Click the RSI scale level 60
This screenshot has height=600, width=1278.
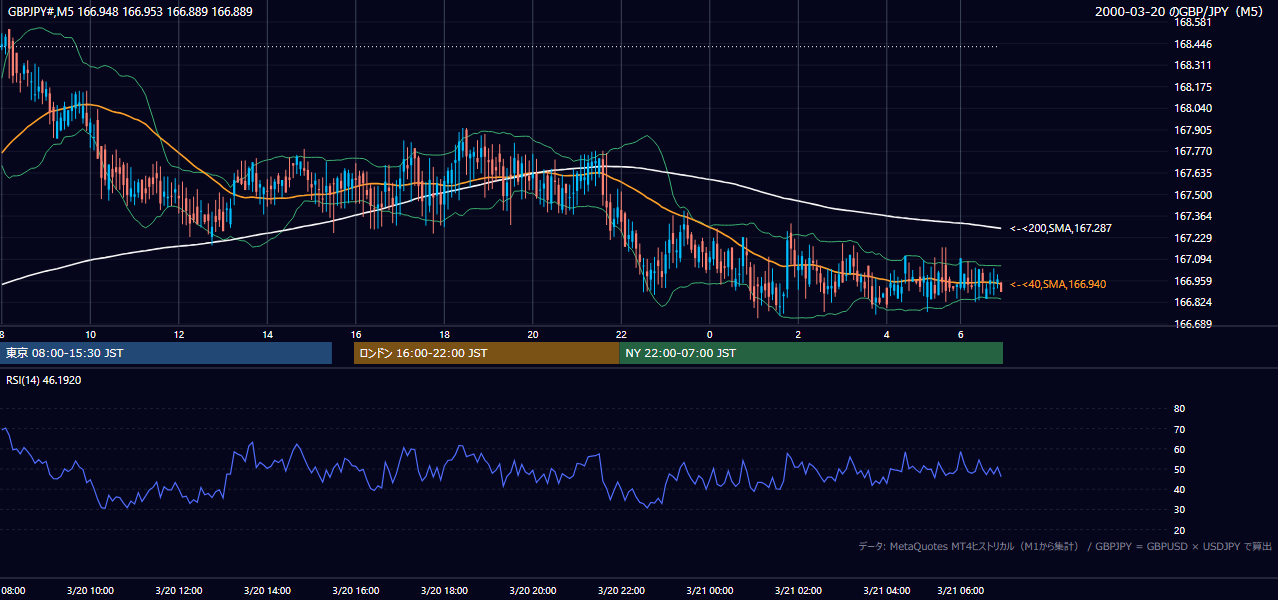[x=1179, y=449]
